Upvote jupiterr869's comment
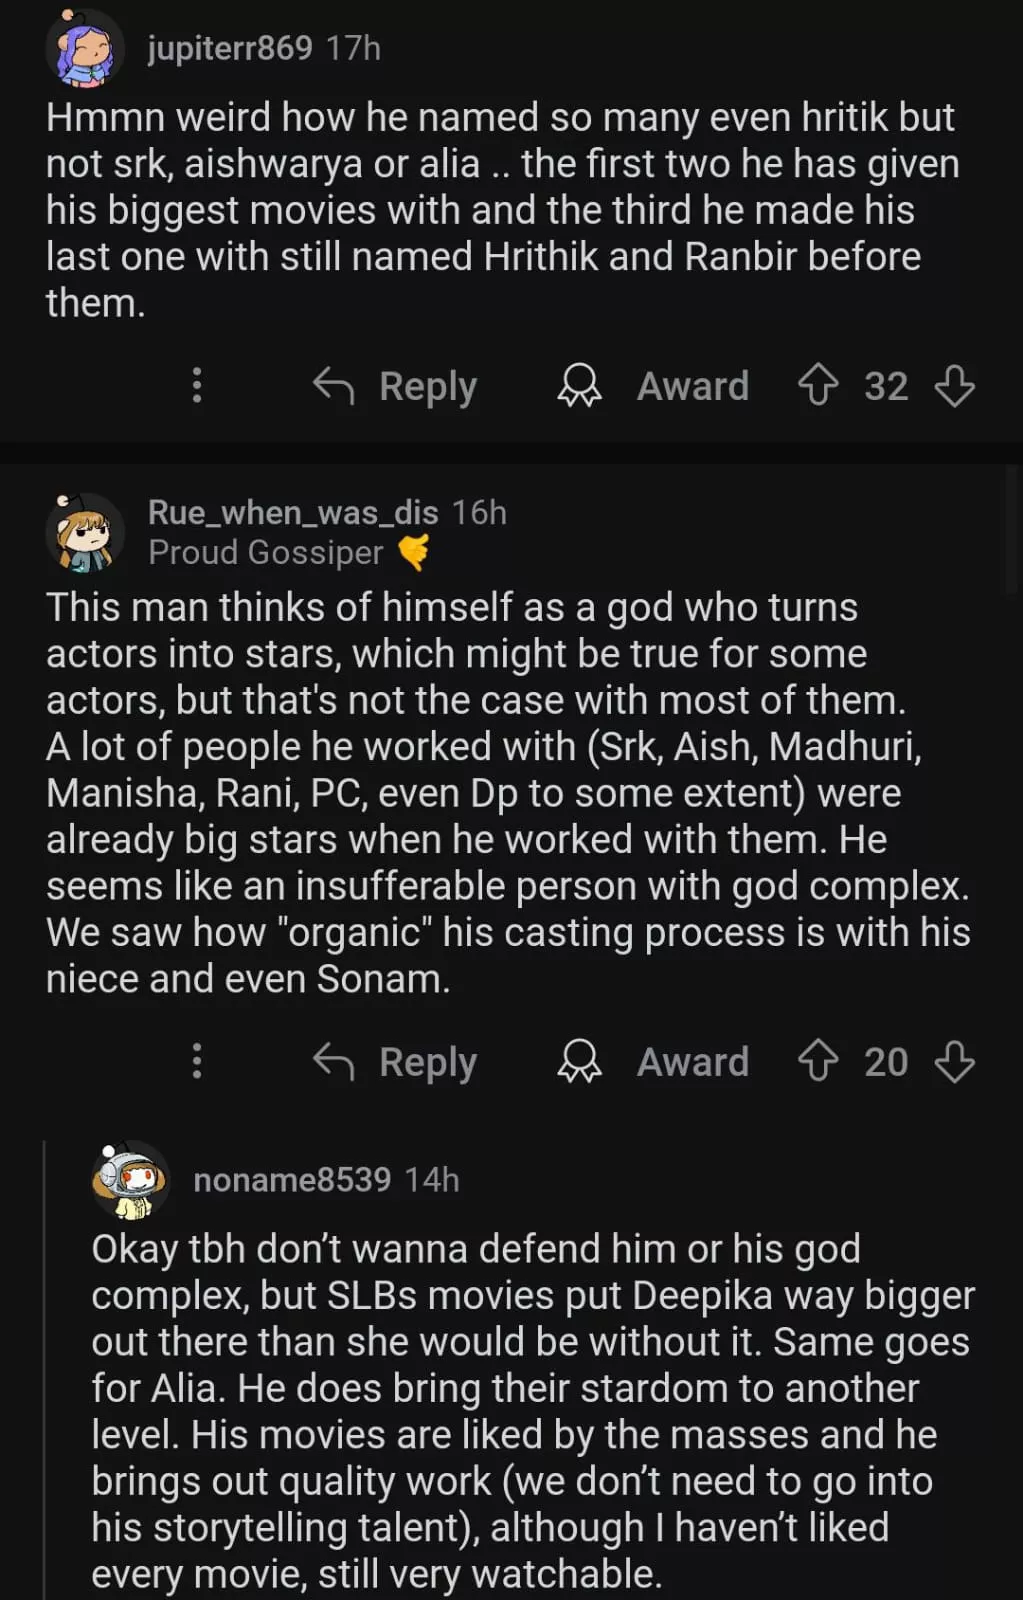 818,386
